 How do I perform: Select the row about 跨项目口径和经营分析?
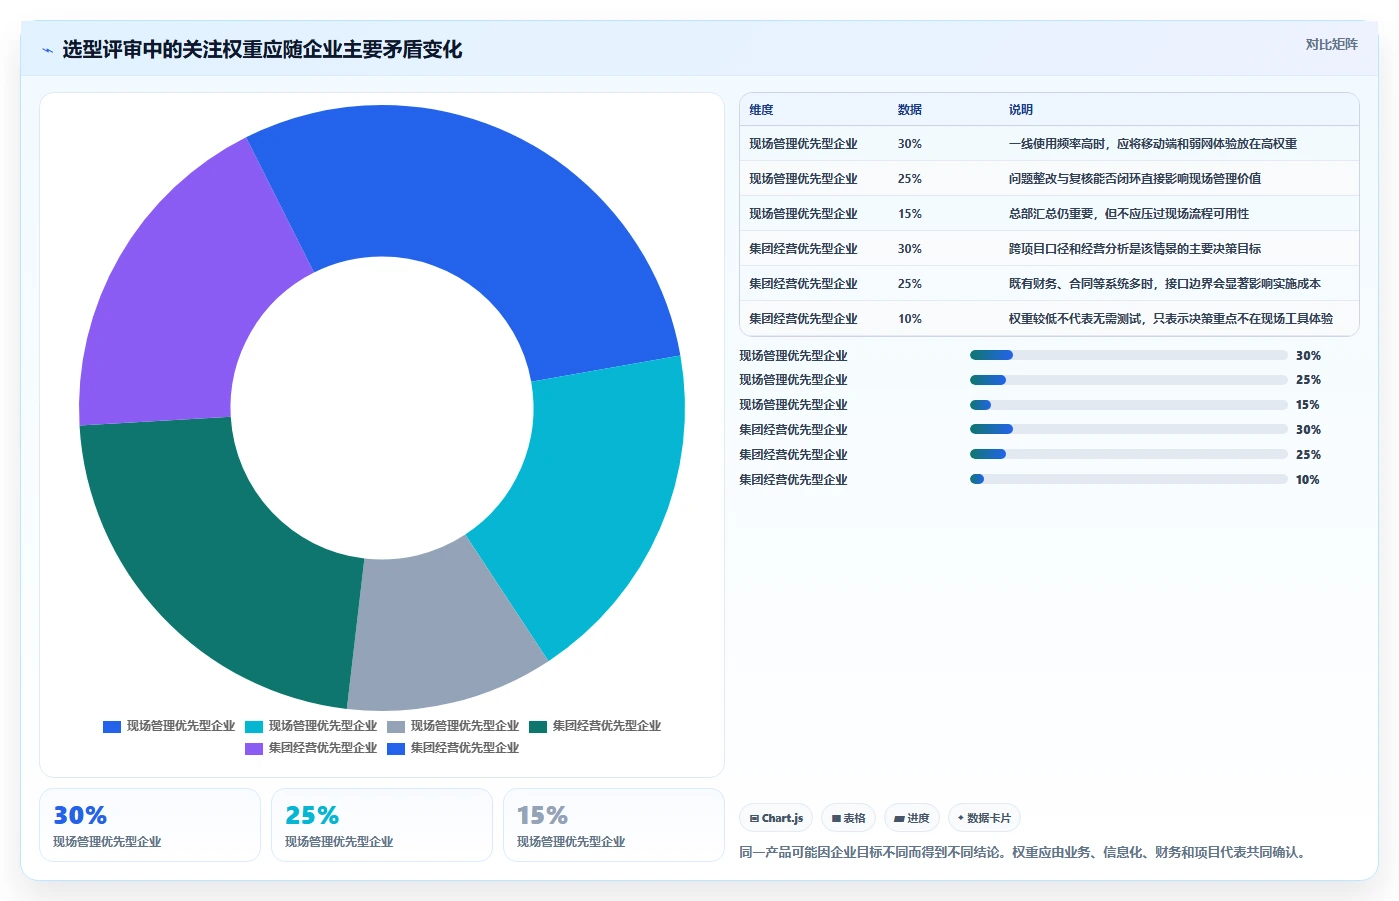[1049, 249]
